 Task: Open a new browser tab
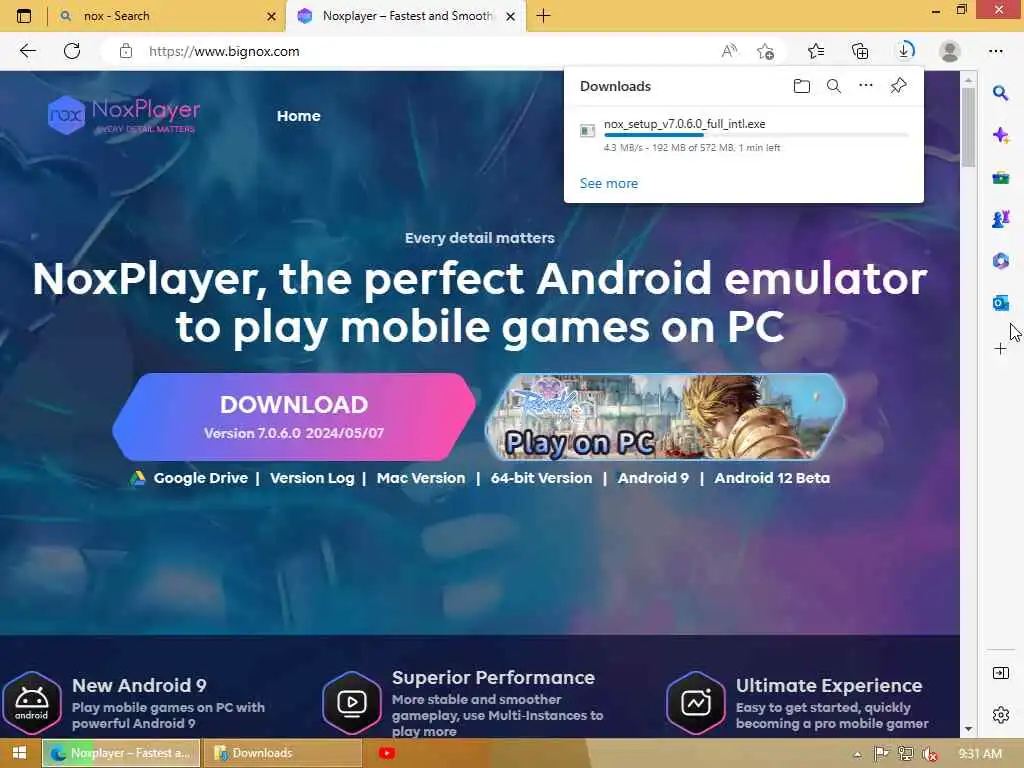[x=543, y=16]
